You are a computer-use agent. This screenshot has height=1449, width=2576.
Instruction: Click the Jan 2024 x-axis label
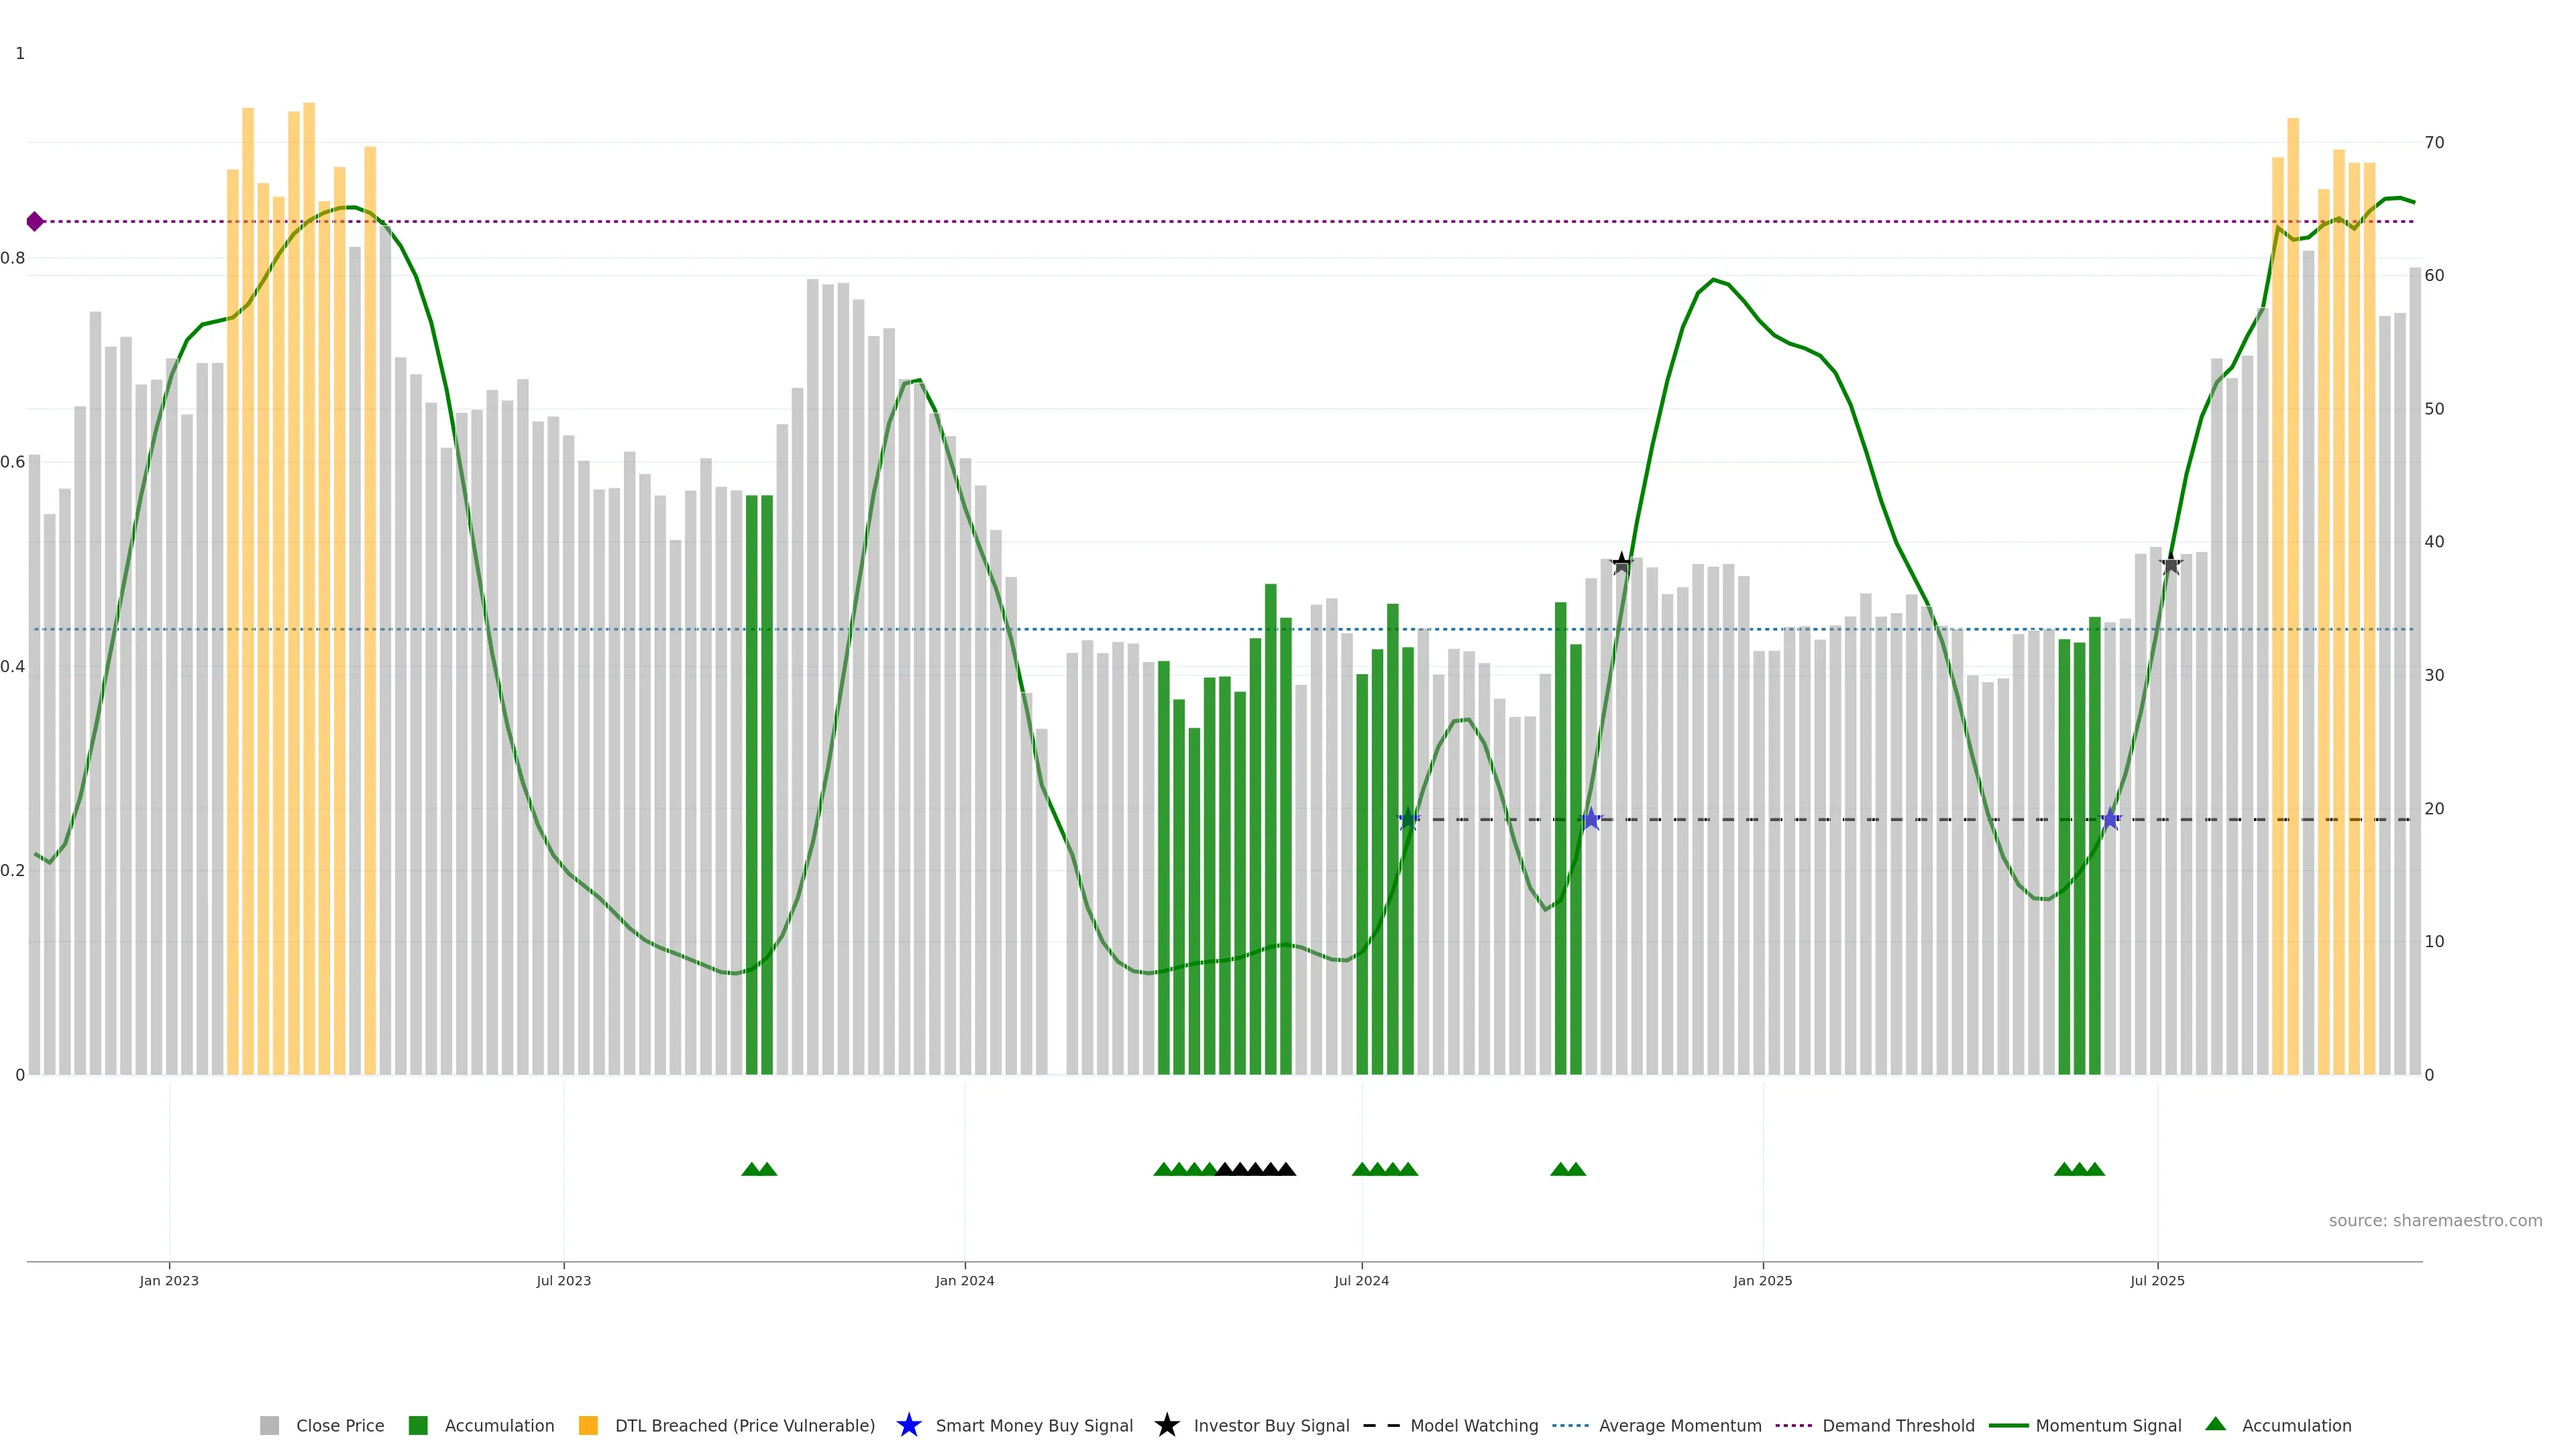(964, 1280)
